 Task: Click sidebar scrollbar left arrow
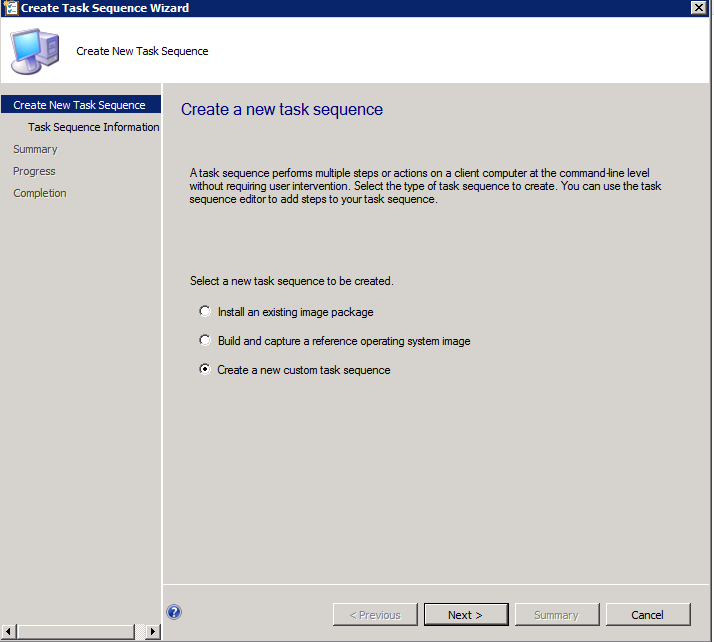click(9, 632)
